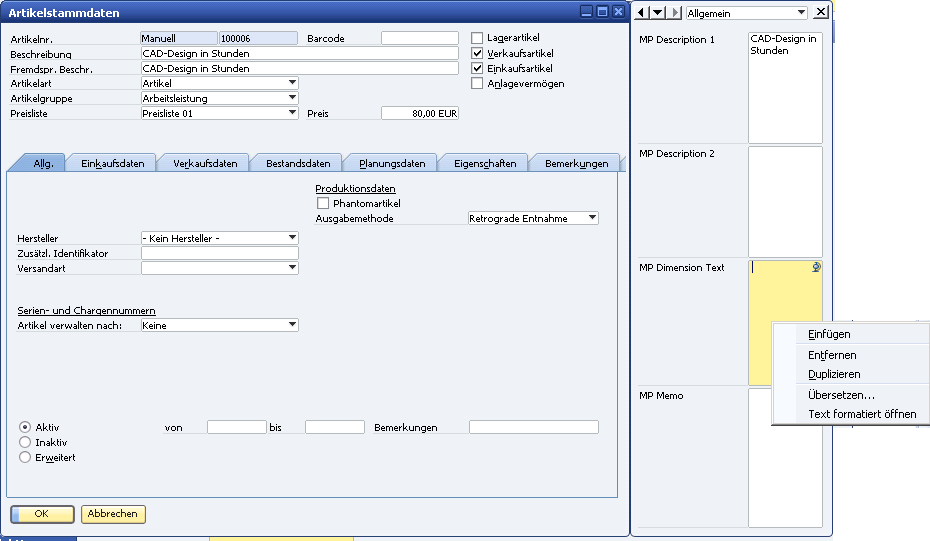This screenshot has height=541, width=930.
Task: Tick the Phantomartikel checkbox
Action: click(323, 204)
